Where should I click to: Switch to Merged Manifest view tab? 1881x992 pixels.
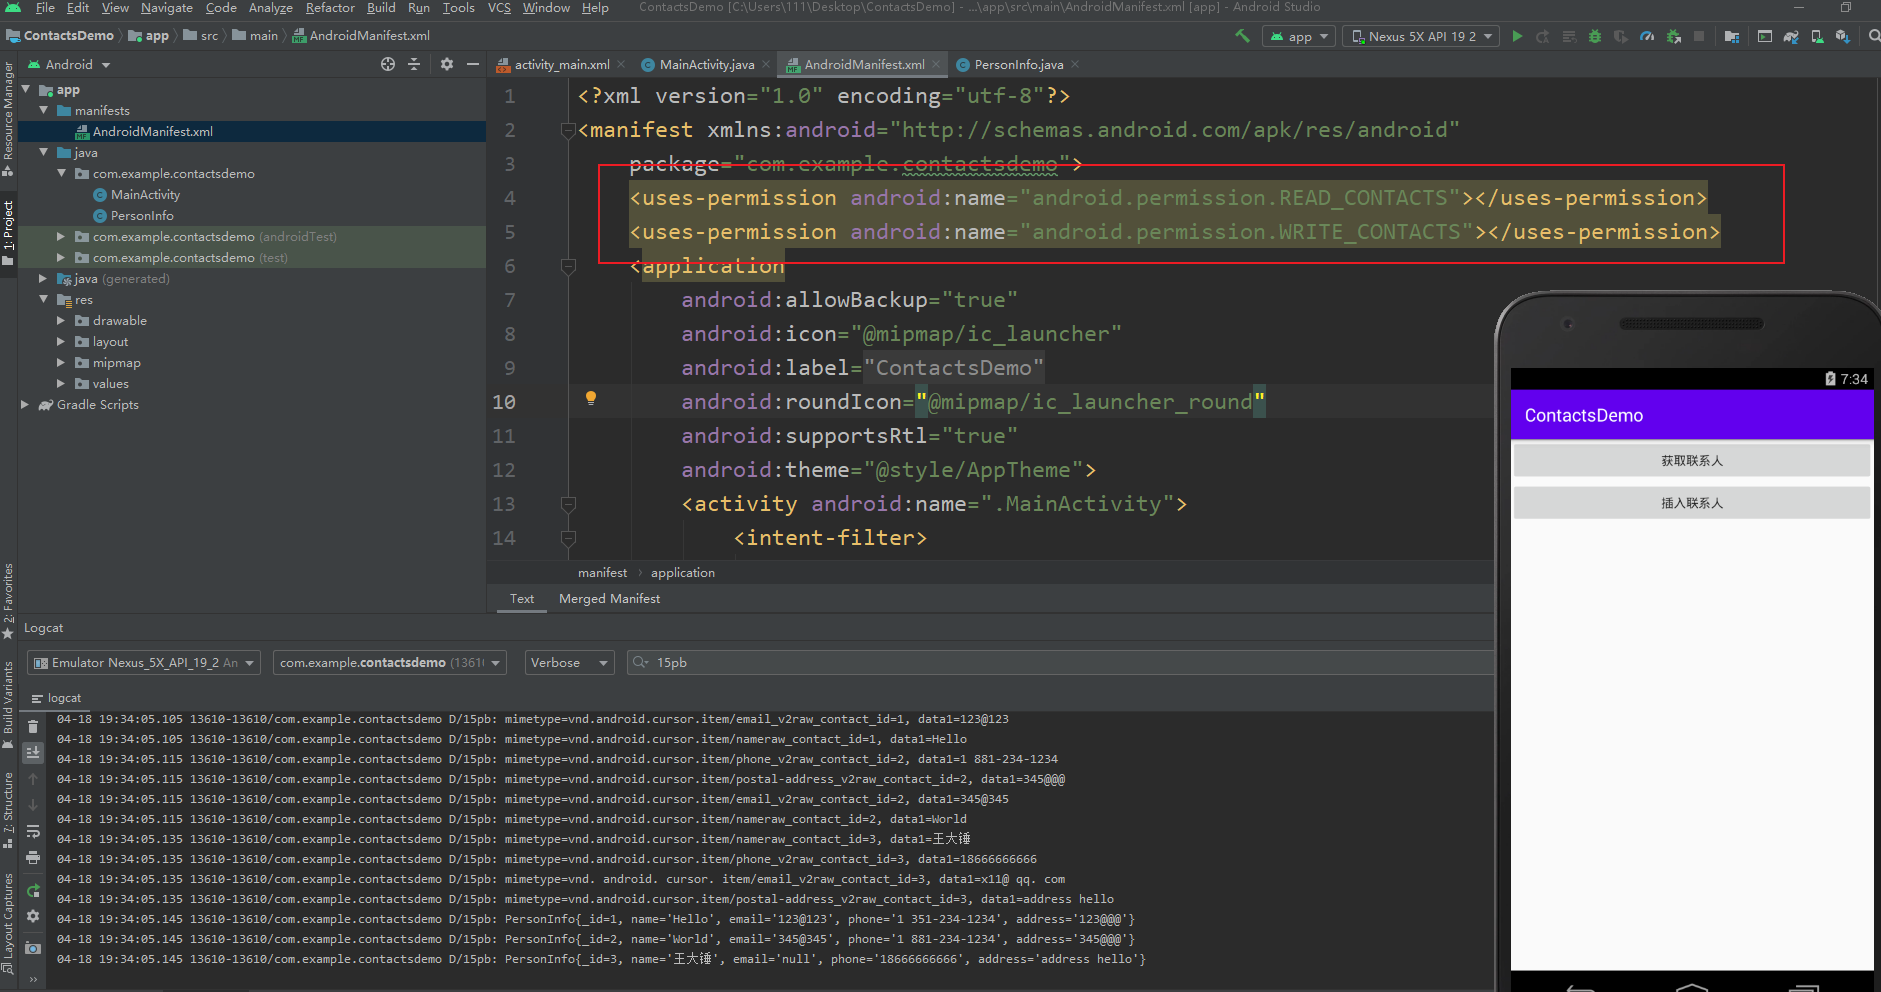(609, 599)
